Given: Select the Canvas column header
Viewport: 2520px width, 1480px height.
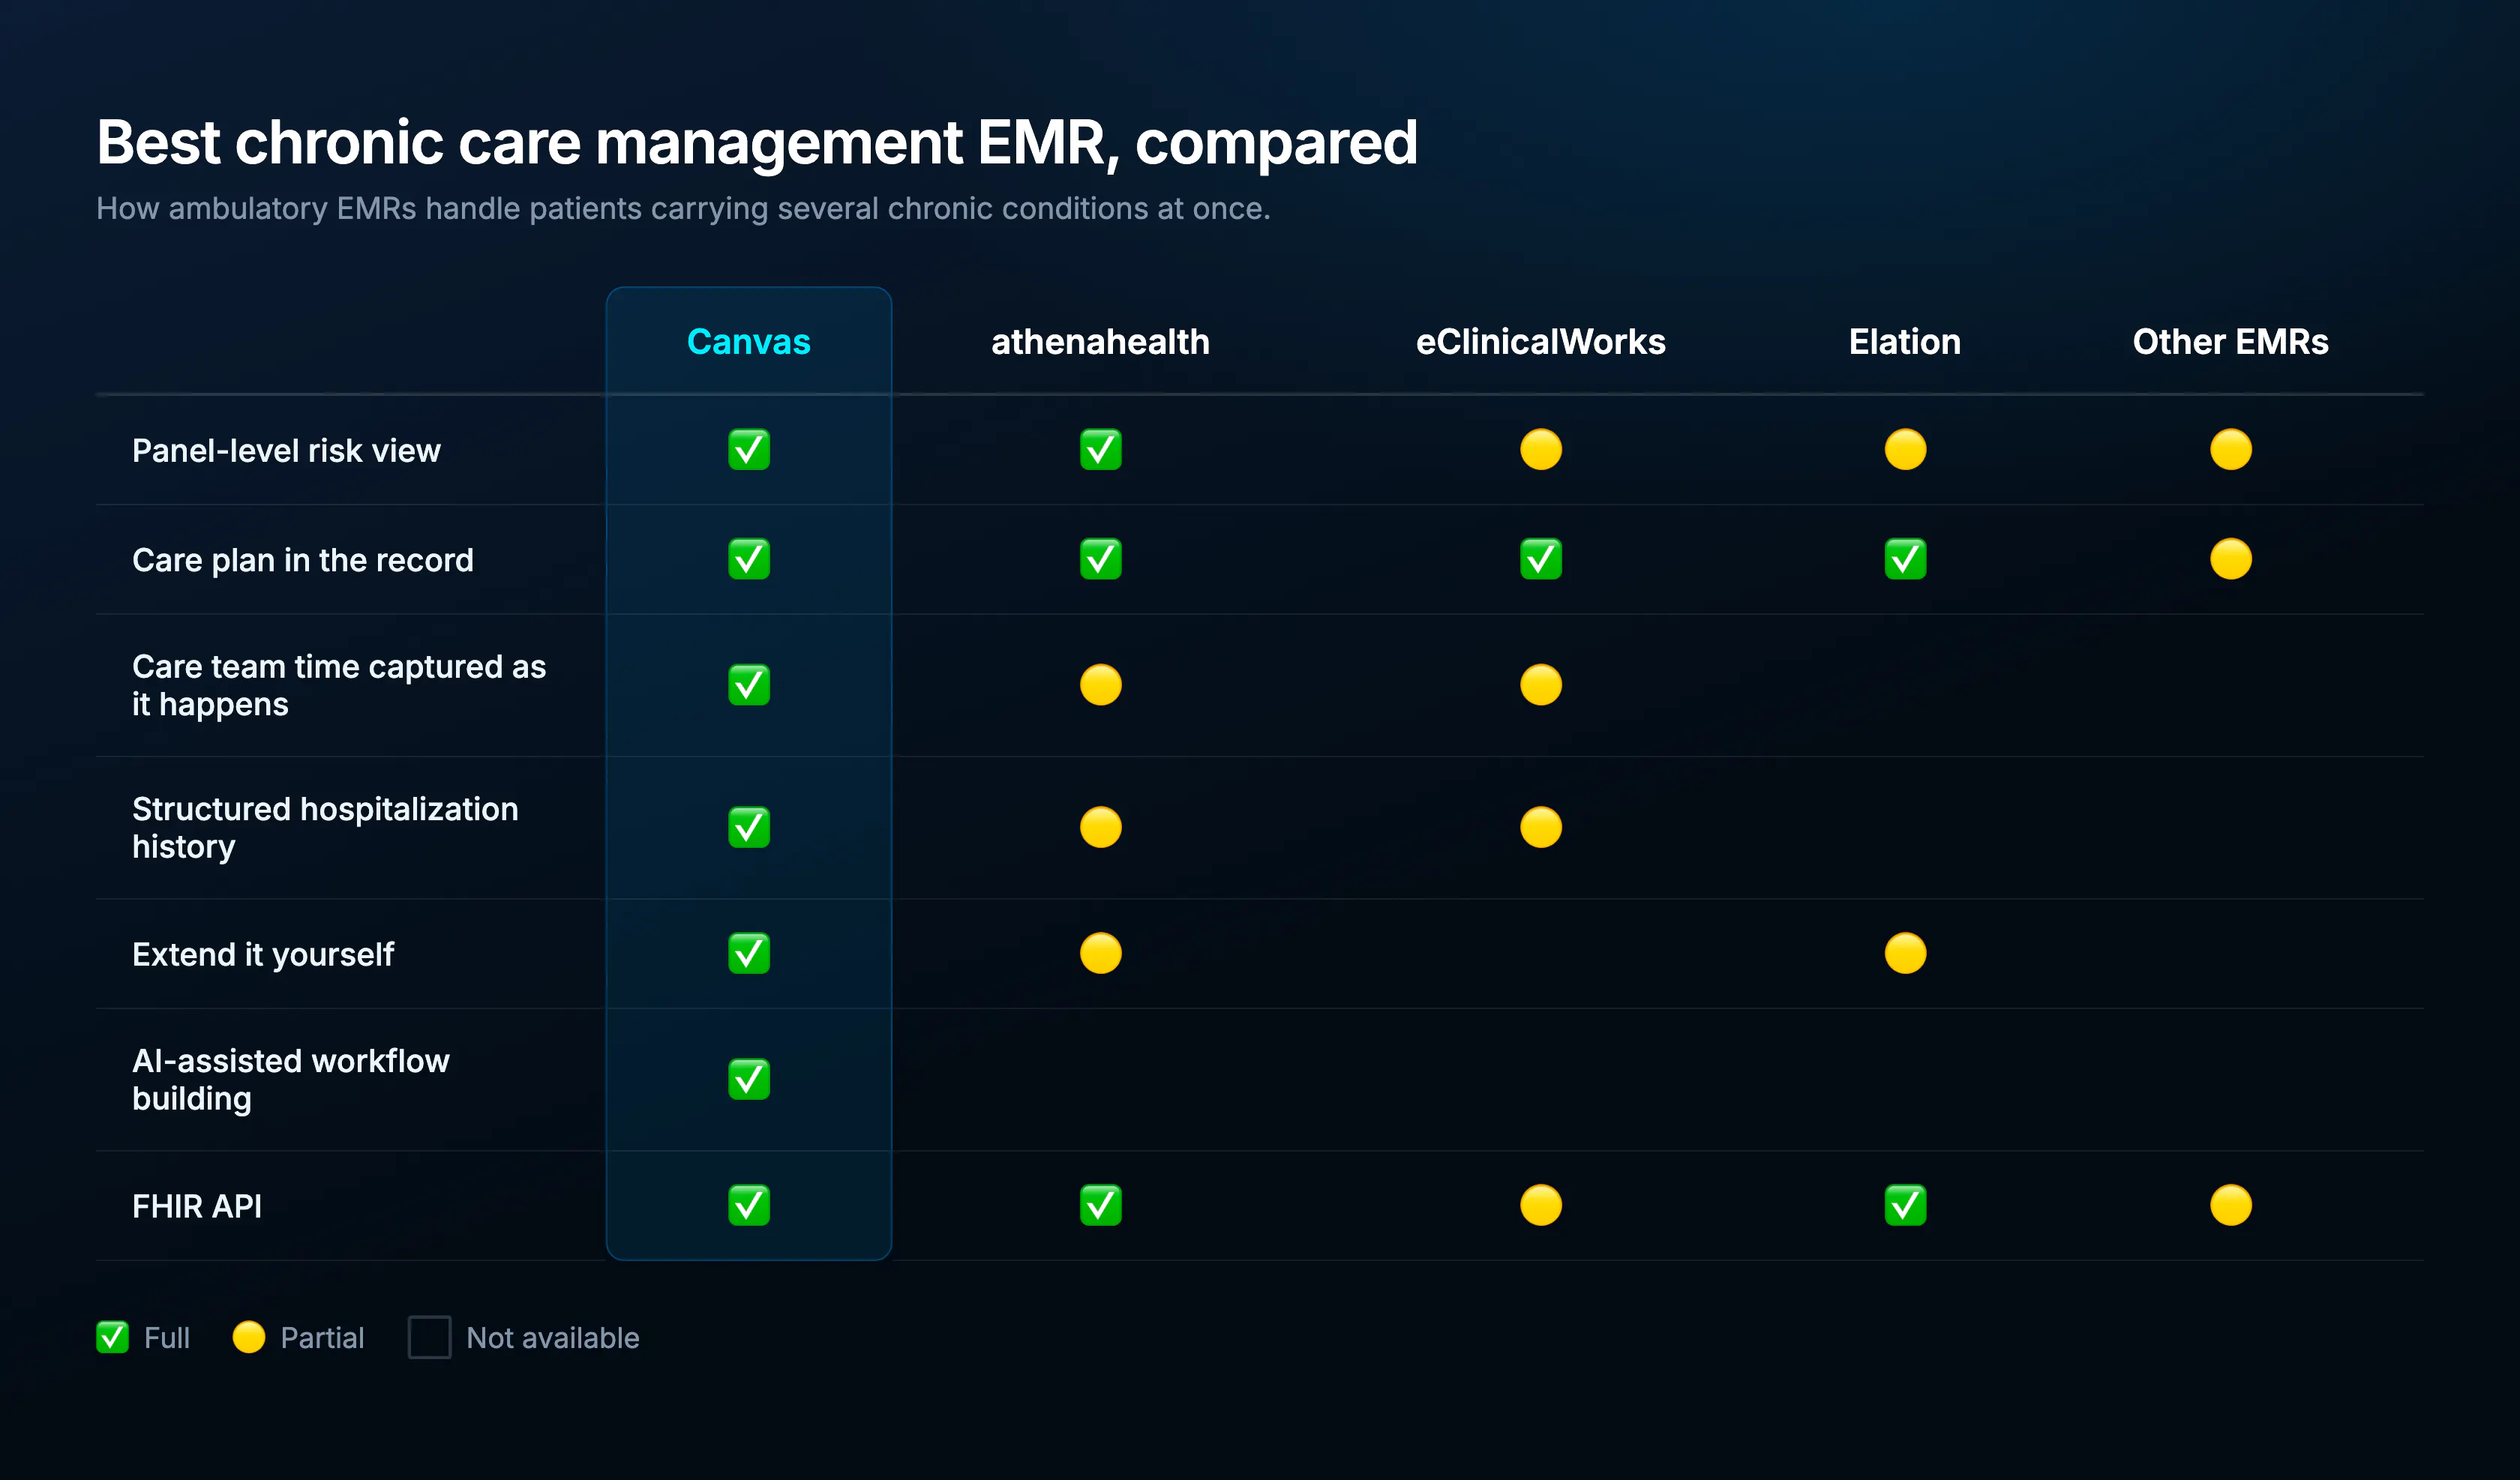Looking at the screenshot, I should point(749,342).
